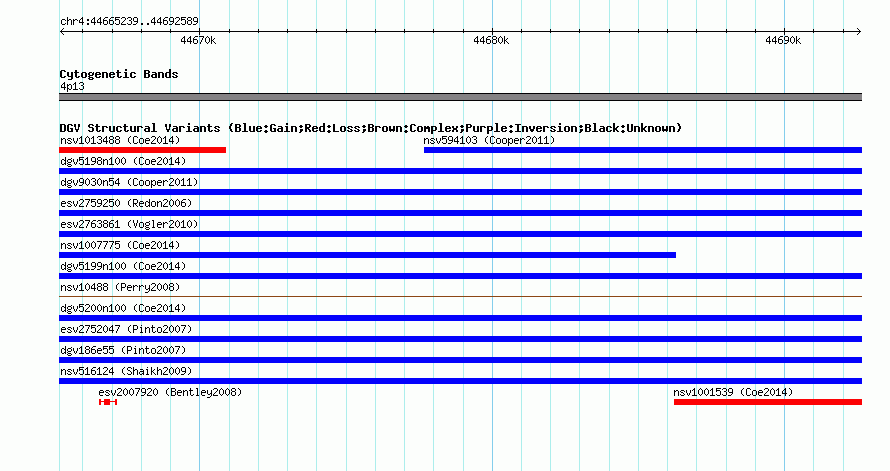Click the ruler's right arrowhead
Viewport: 890px width, 471px height.
[859, 32]
